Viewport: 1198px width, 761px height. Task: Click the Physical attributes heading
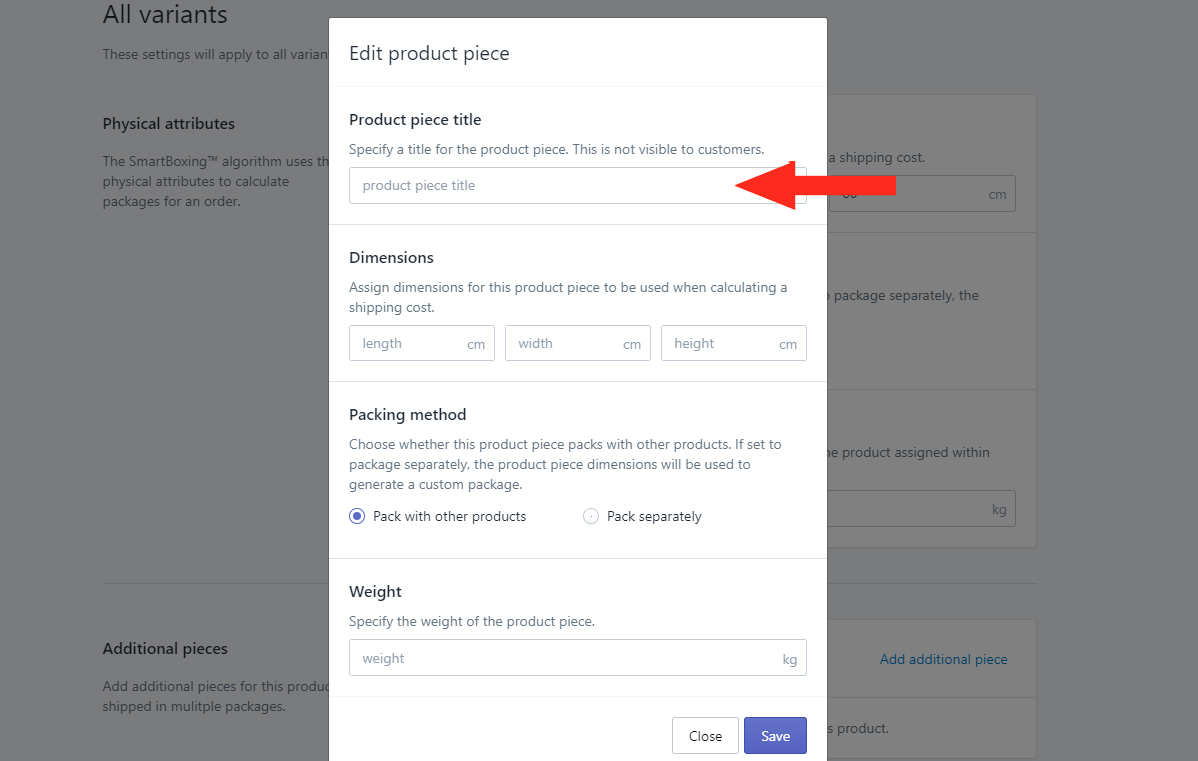[x=169, y=124]
